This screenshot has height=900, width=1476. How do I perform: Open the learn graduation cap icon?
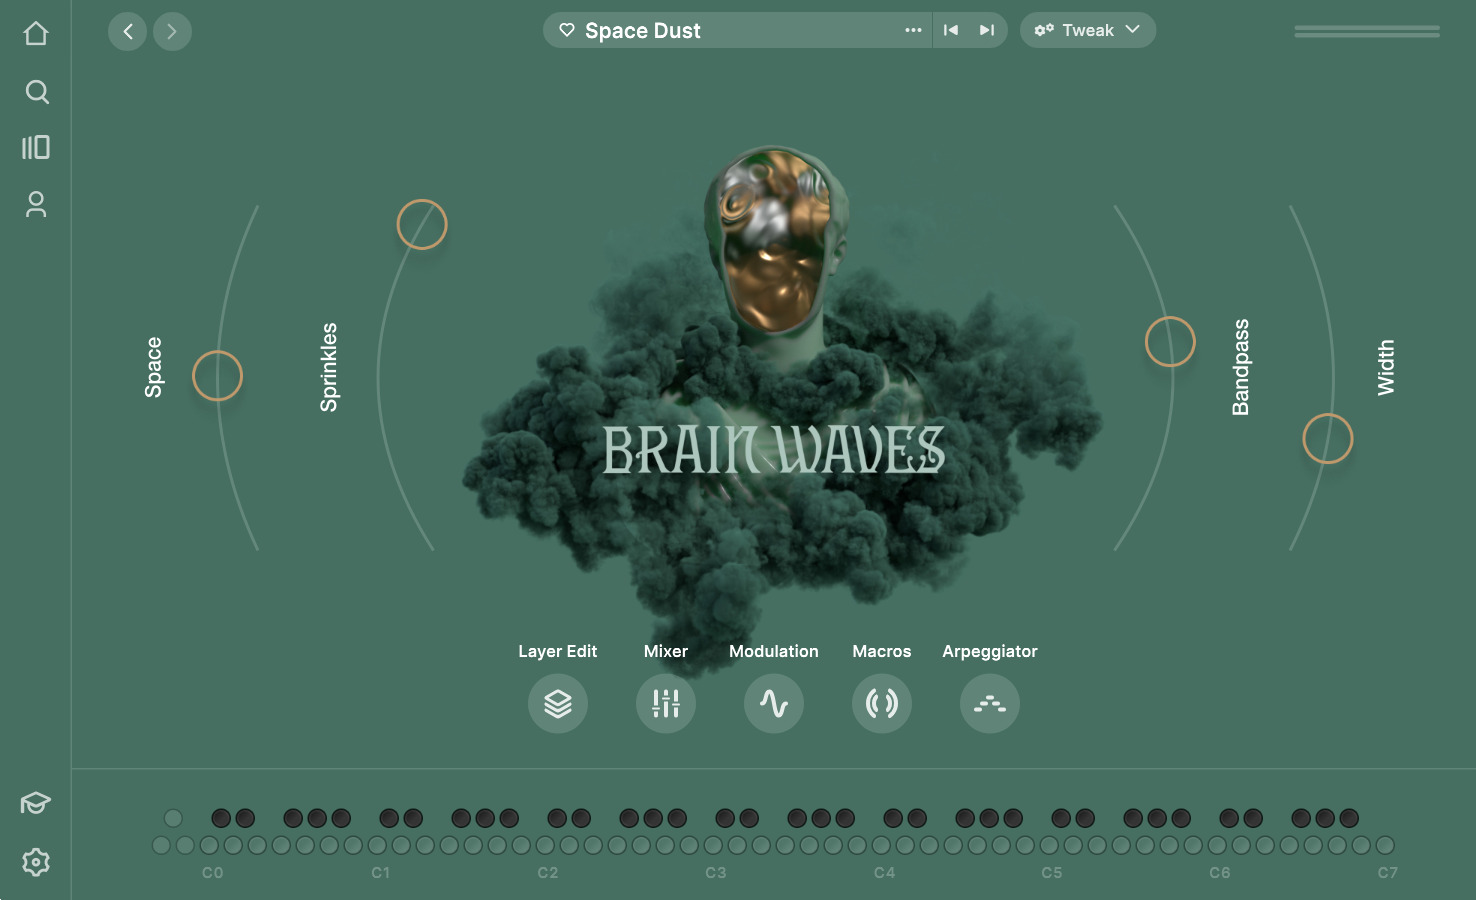(x=36, y=803)
